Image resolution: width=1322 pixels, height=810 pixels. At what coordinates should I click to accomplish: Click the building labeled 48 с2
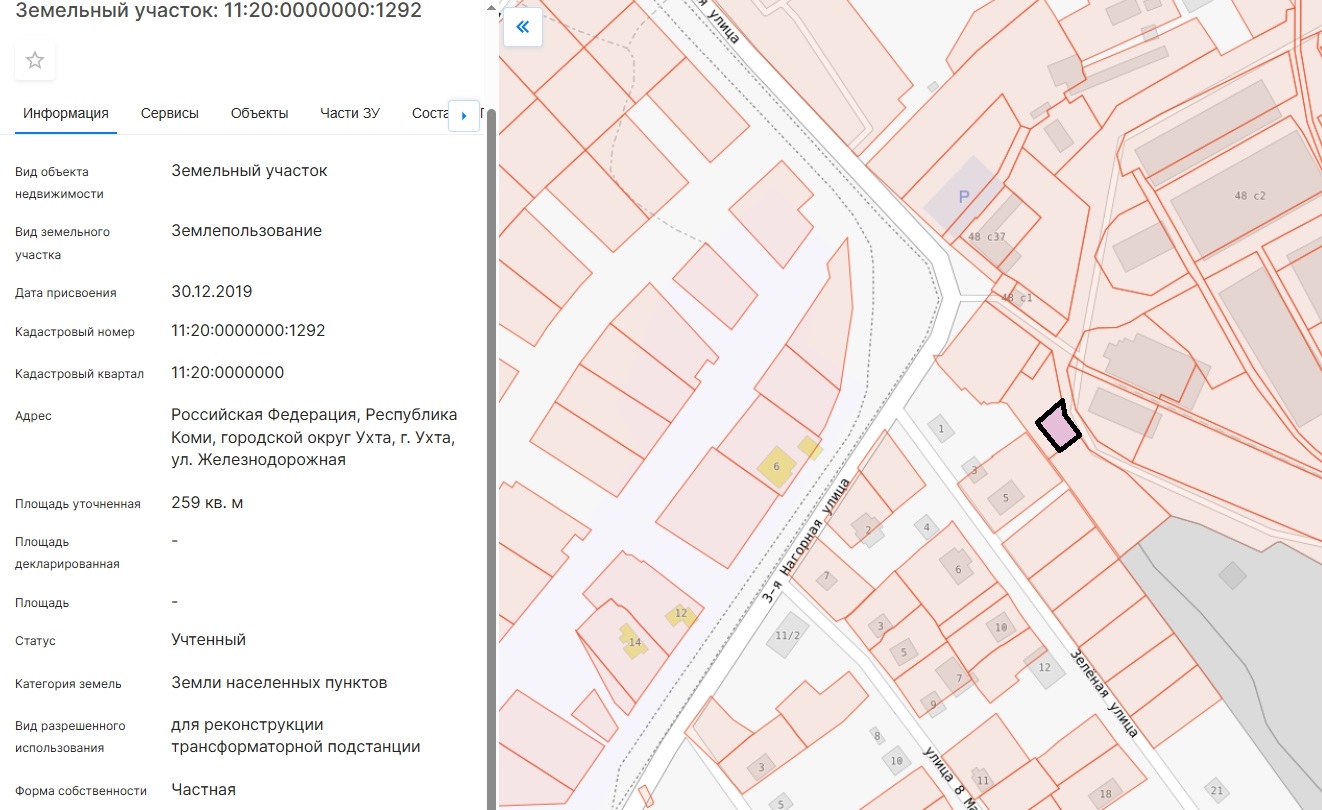pos(1249,196)
